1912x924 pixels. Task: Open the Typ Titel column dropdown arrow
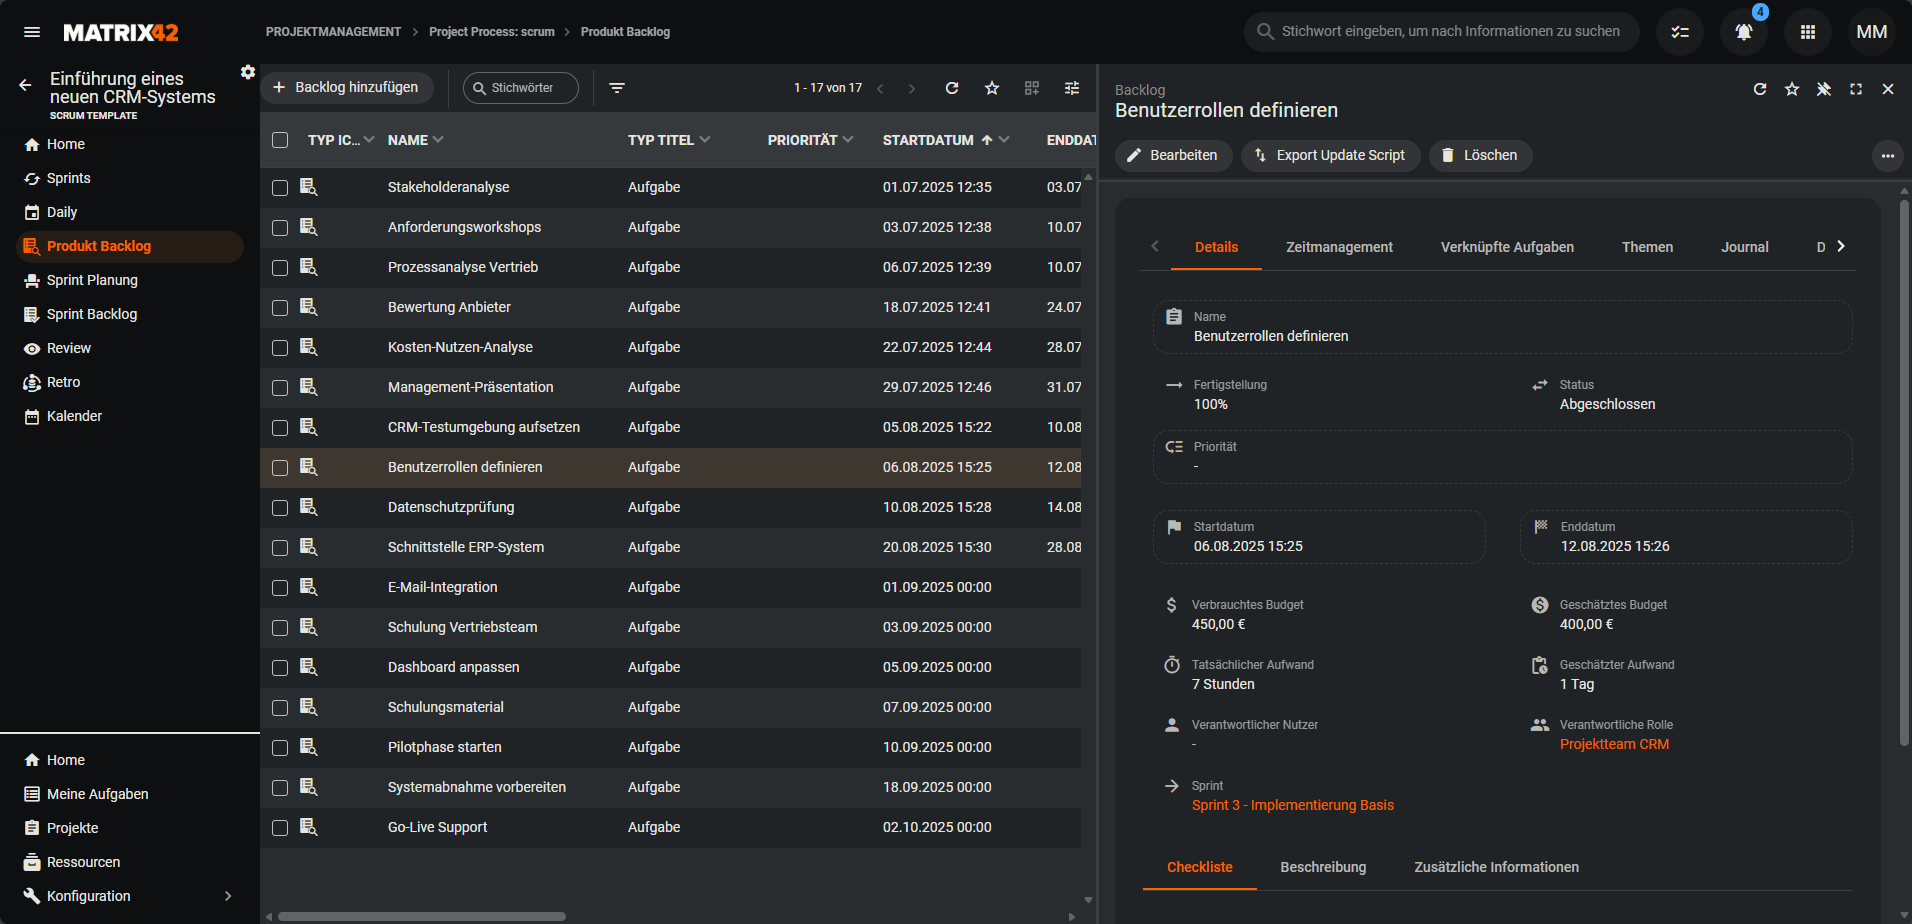tap(705, 140)
